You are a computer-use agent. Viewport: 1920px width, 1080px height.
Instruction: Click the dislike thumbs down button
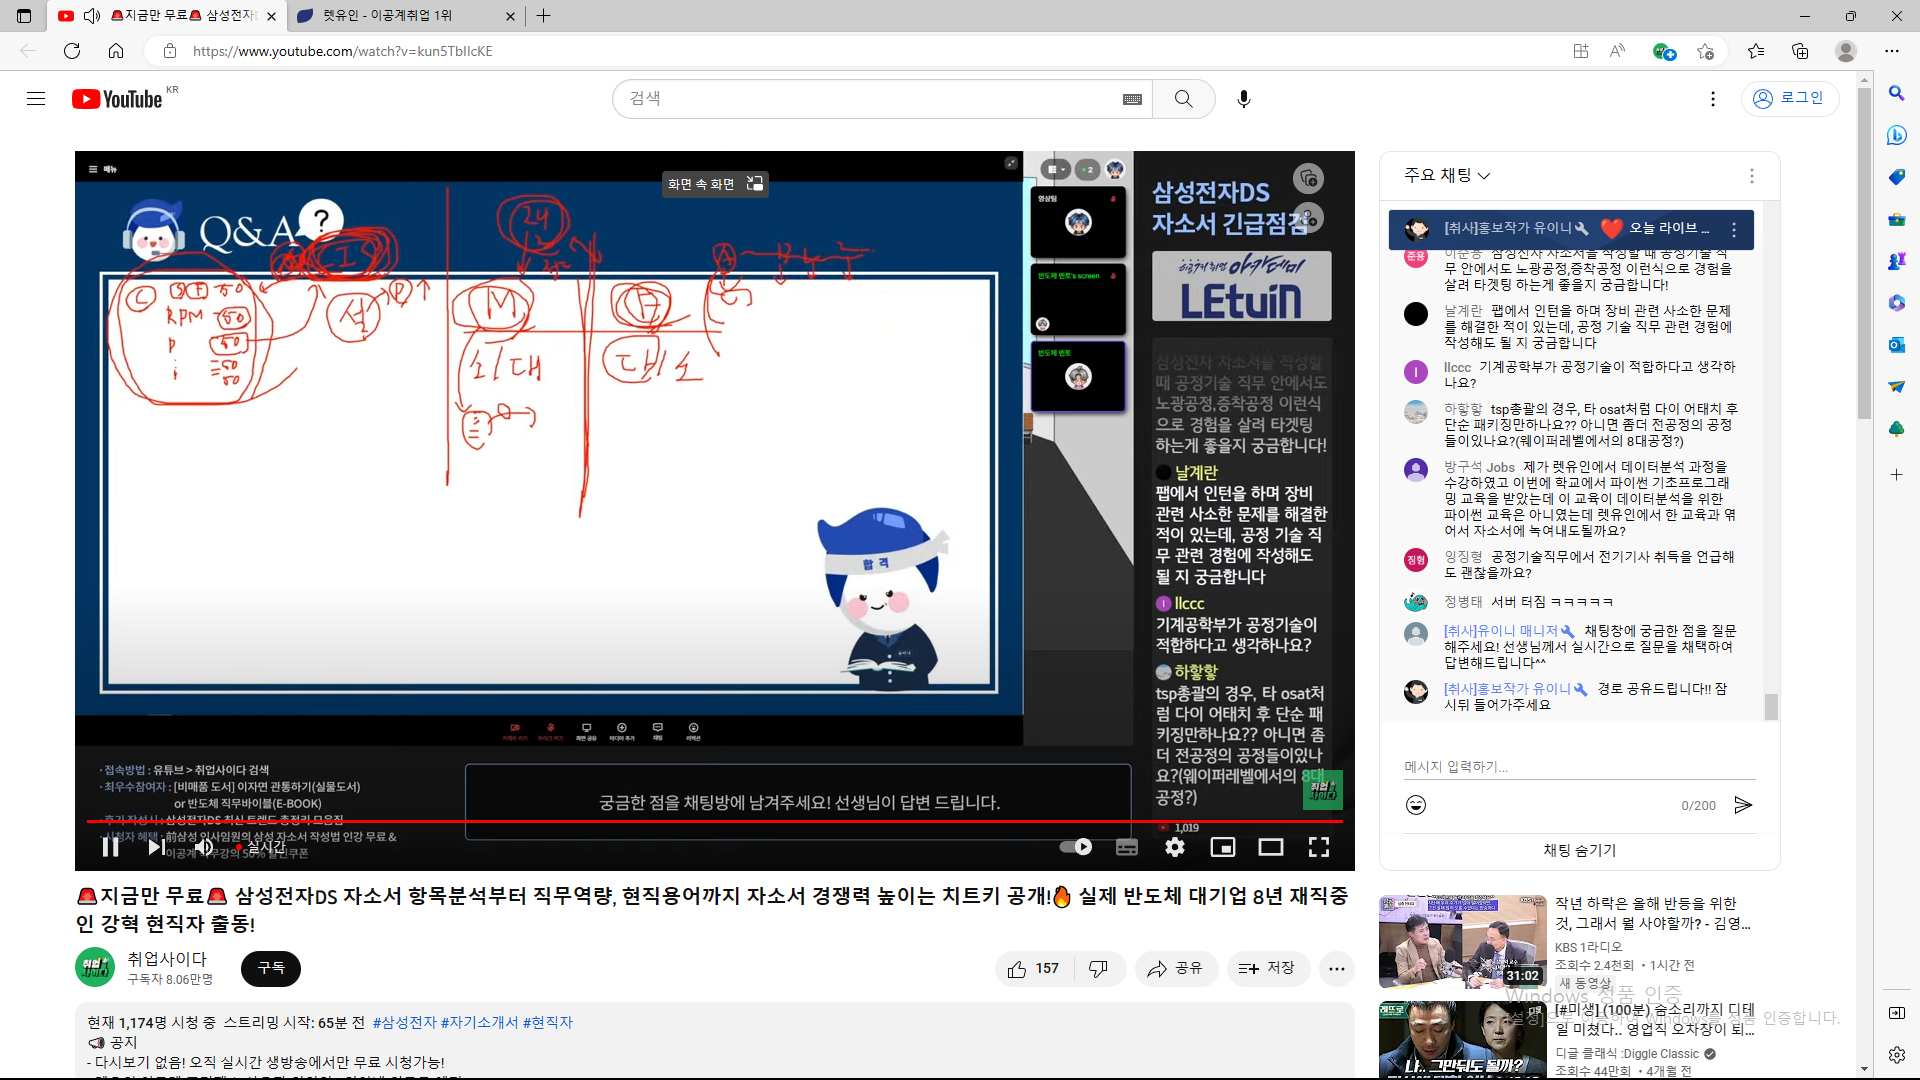pos(1098,968)
